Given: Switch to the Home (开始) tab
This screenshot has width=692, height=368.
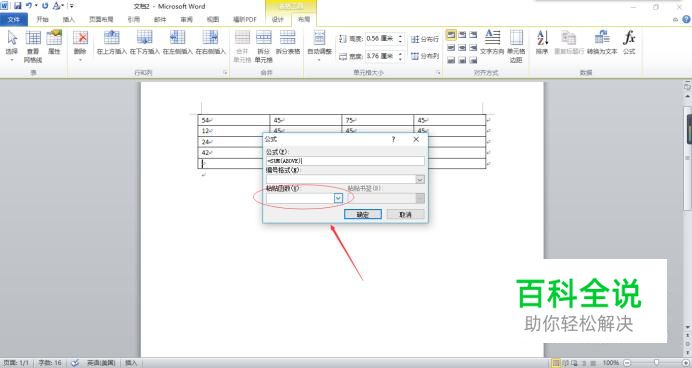Looking at the screenshot, I should click(42, 19).
